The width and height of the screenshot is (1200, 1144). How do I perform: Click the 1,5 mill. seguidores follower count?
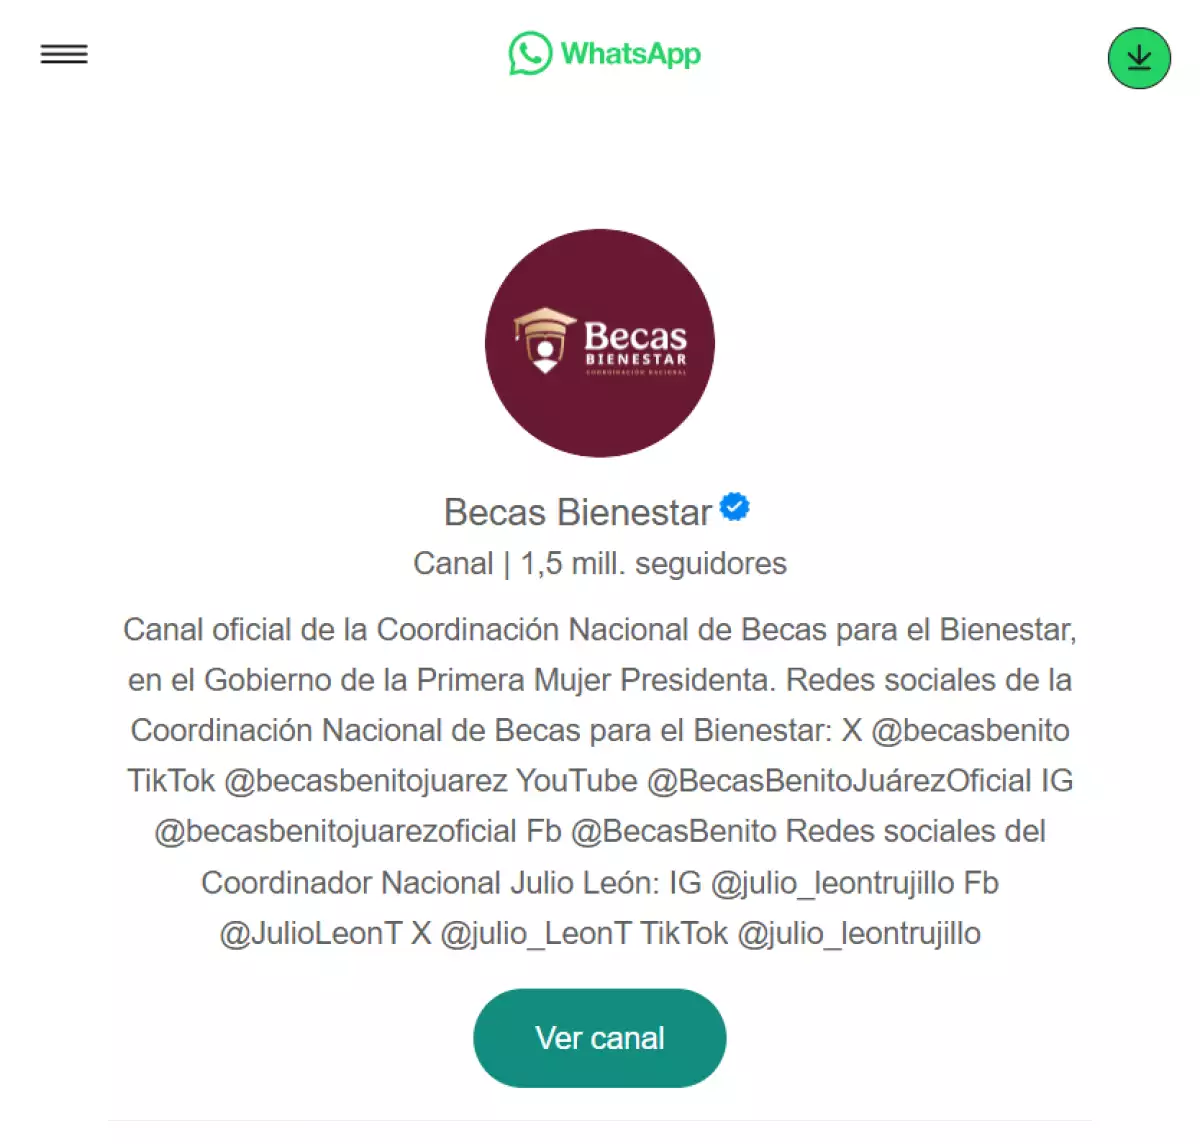point(653,563)
